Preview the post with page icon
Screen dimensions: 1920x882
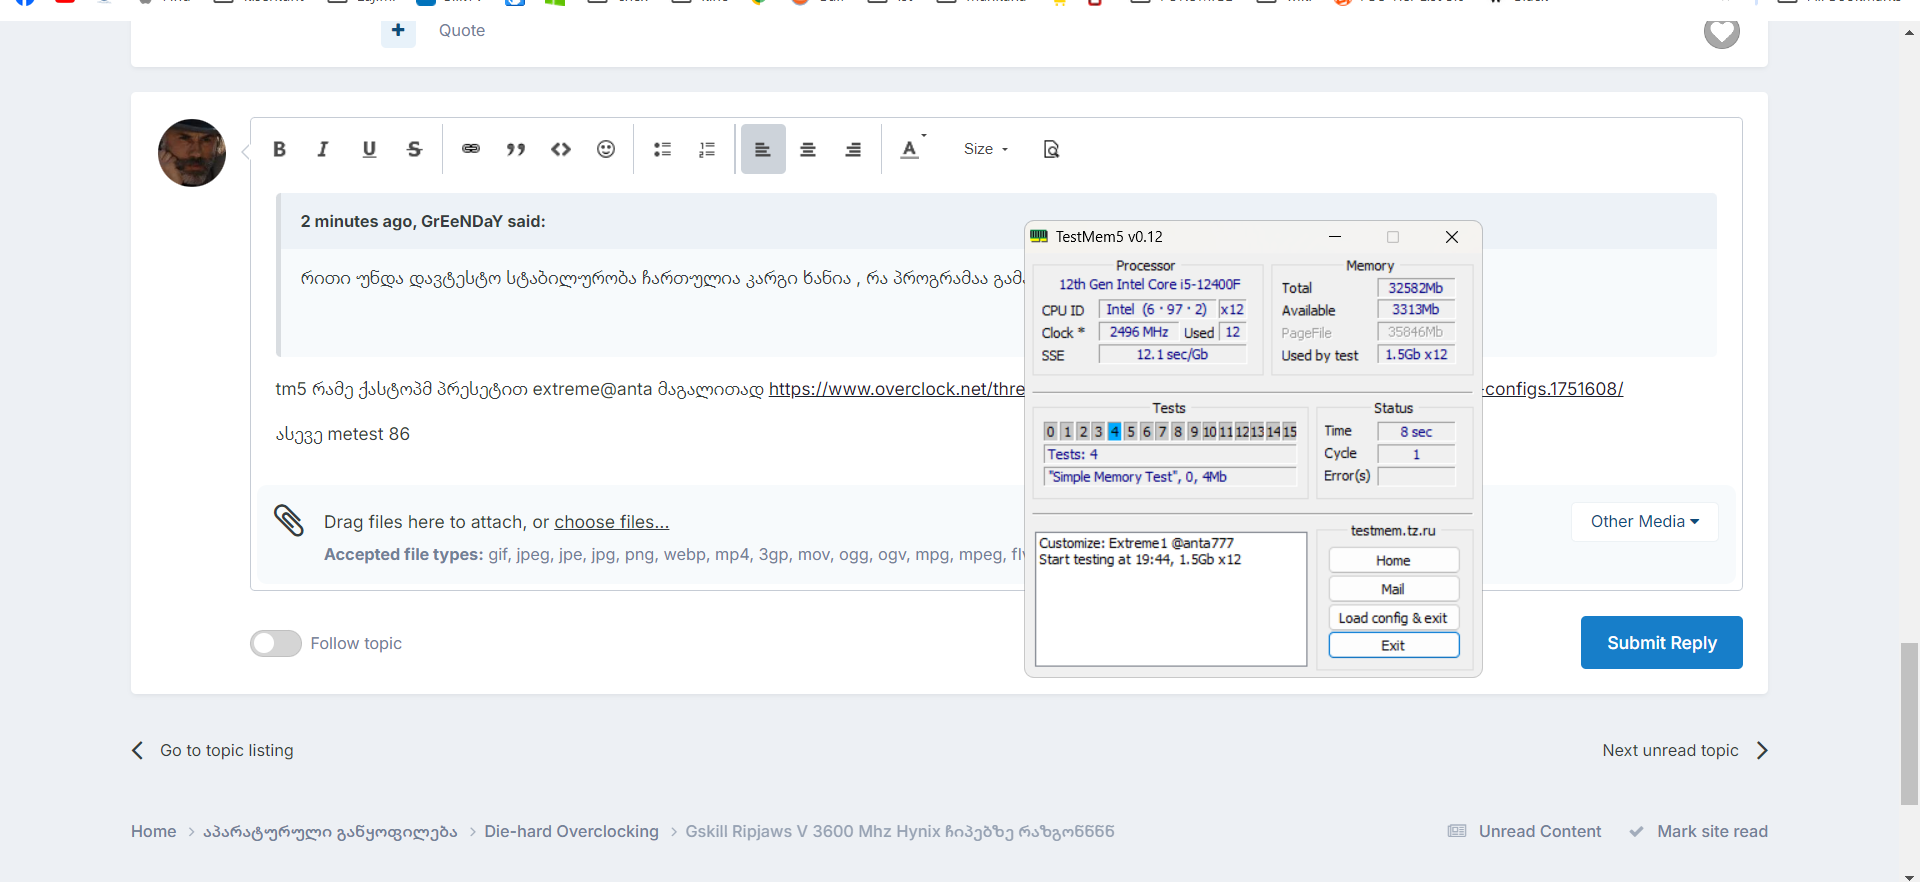(x=1051, y=149)
